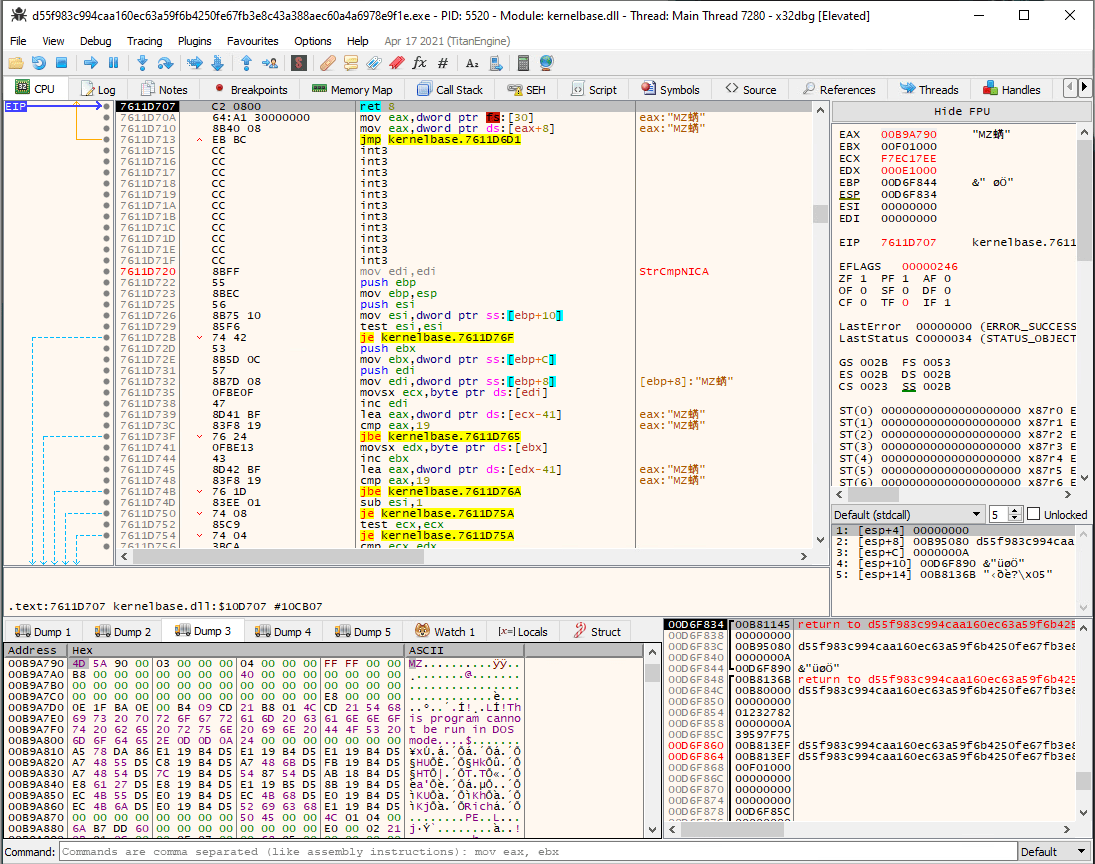
Task: Launch the Calculator toolbar icon
Action: pos(522,63)
